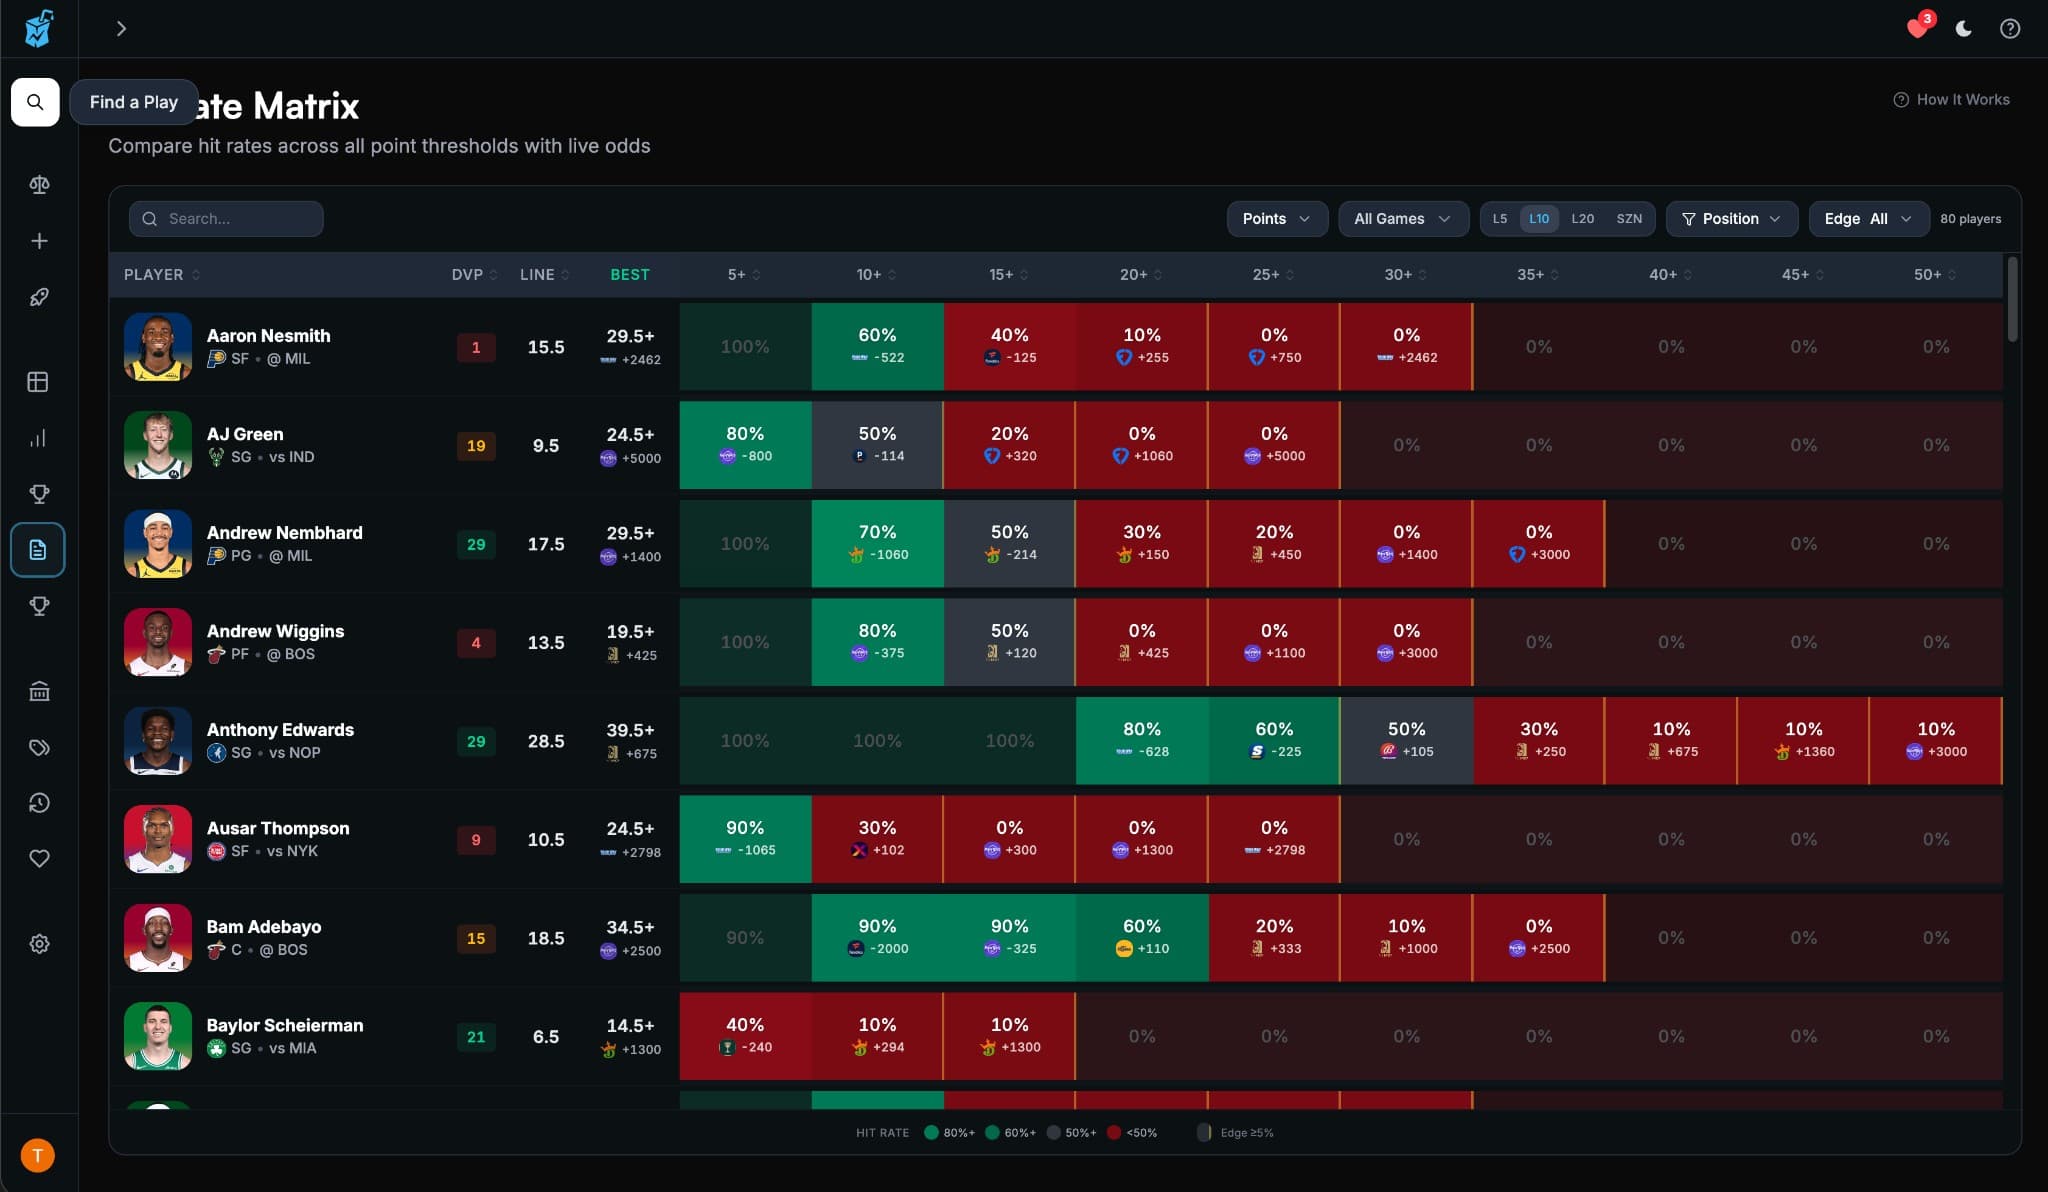The height and width of the screenshot is (1192, 2048).
Task: Open the search panel from the sidebar
Action: pos(36,102)
